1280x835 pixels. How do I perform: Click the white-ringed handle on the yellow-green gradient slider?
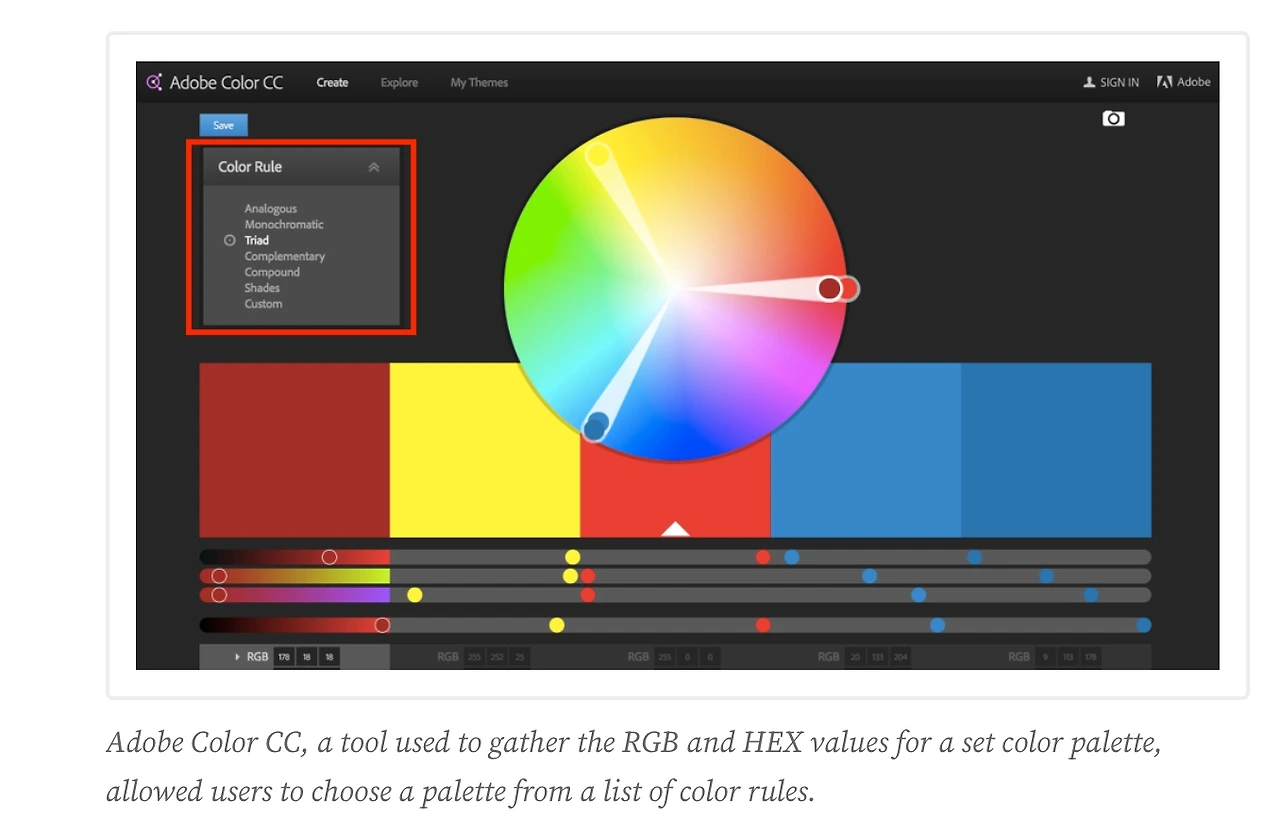click(x=219, y=576)
